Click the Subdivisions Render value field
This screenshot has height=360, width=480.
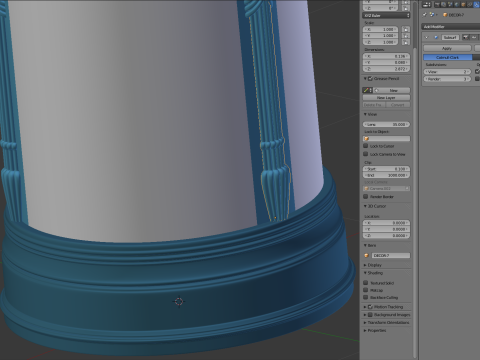point(447,79)
